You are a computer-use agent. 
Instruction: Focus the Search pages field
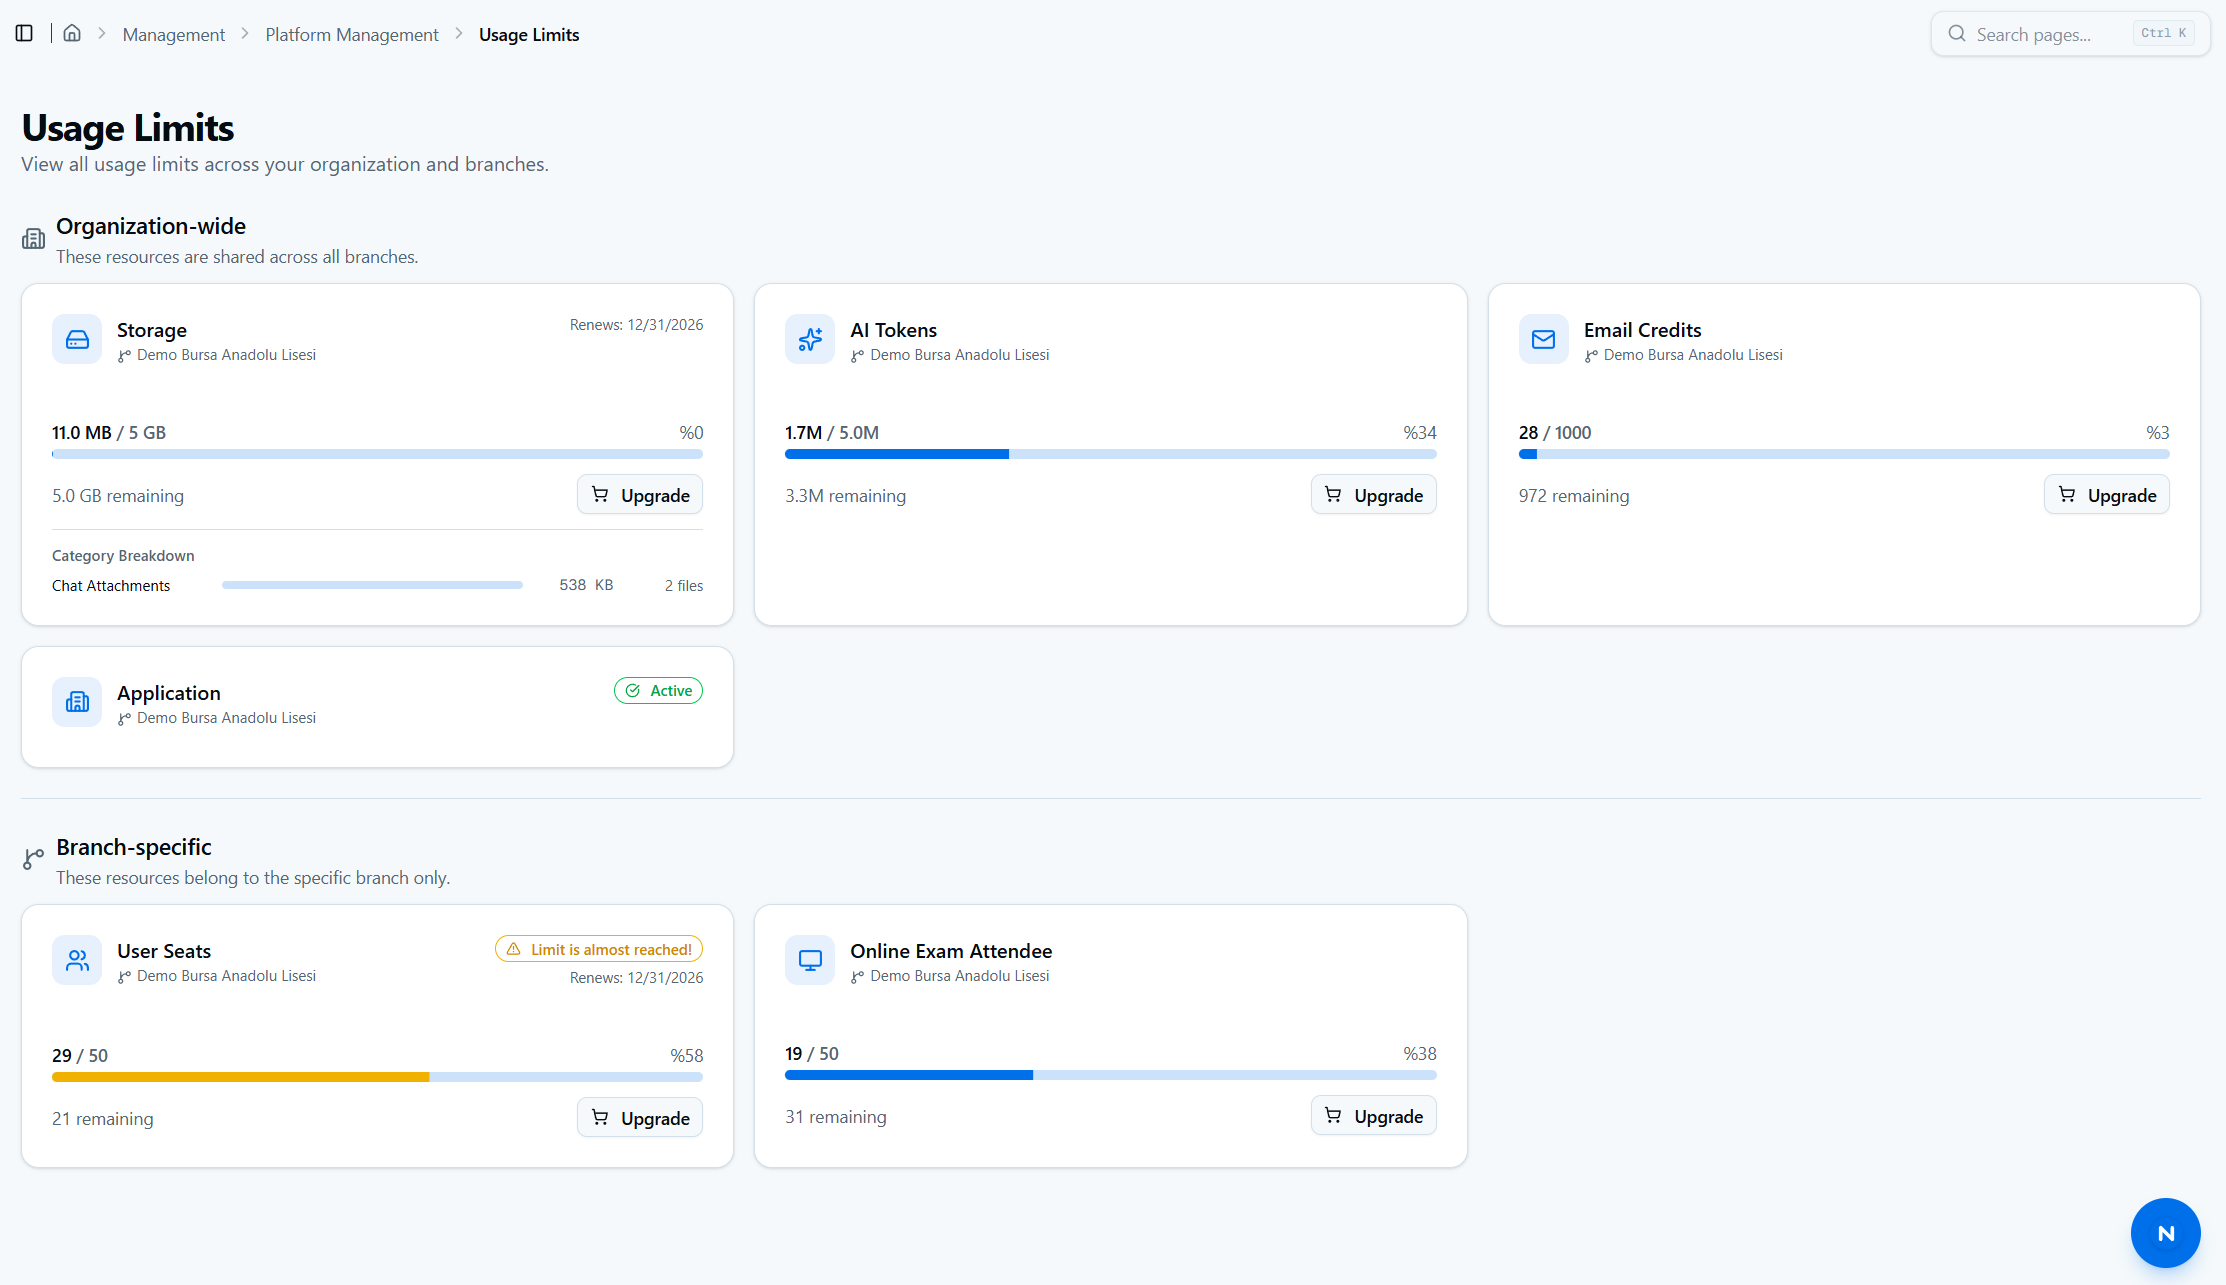click(2070, 34)
